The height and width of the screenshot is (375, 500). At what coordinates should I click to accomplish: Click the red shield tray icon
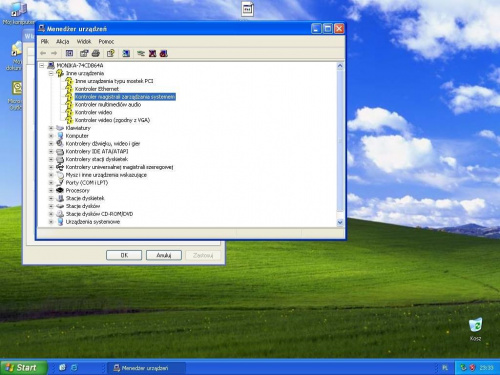[x=472, y=368]
